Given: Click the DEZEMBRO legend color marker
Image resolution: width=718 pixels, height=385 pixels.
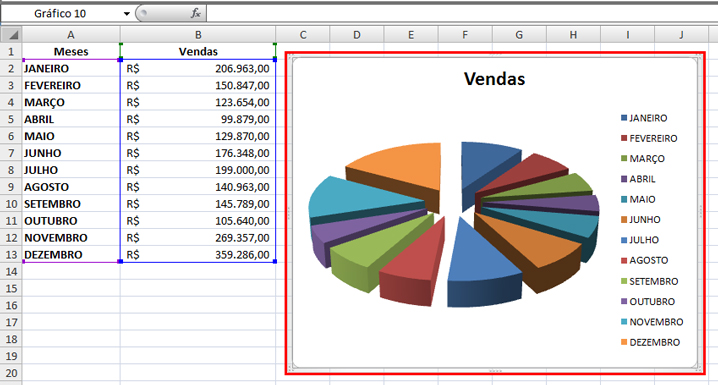Looking at the screenshot, I should pyautogui.click(x=624, y=342).
